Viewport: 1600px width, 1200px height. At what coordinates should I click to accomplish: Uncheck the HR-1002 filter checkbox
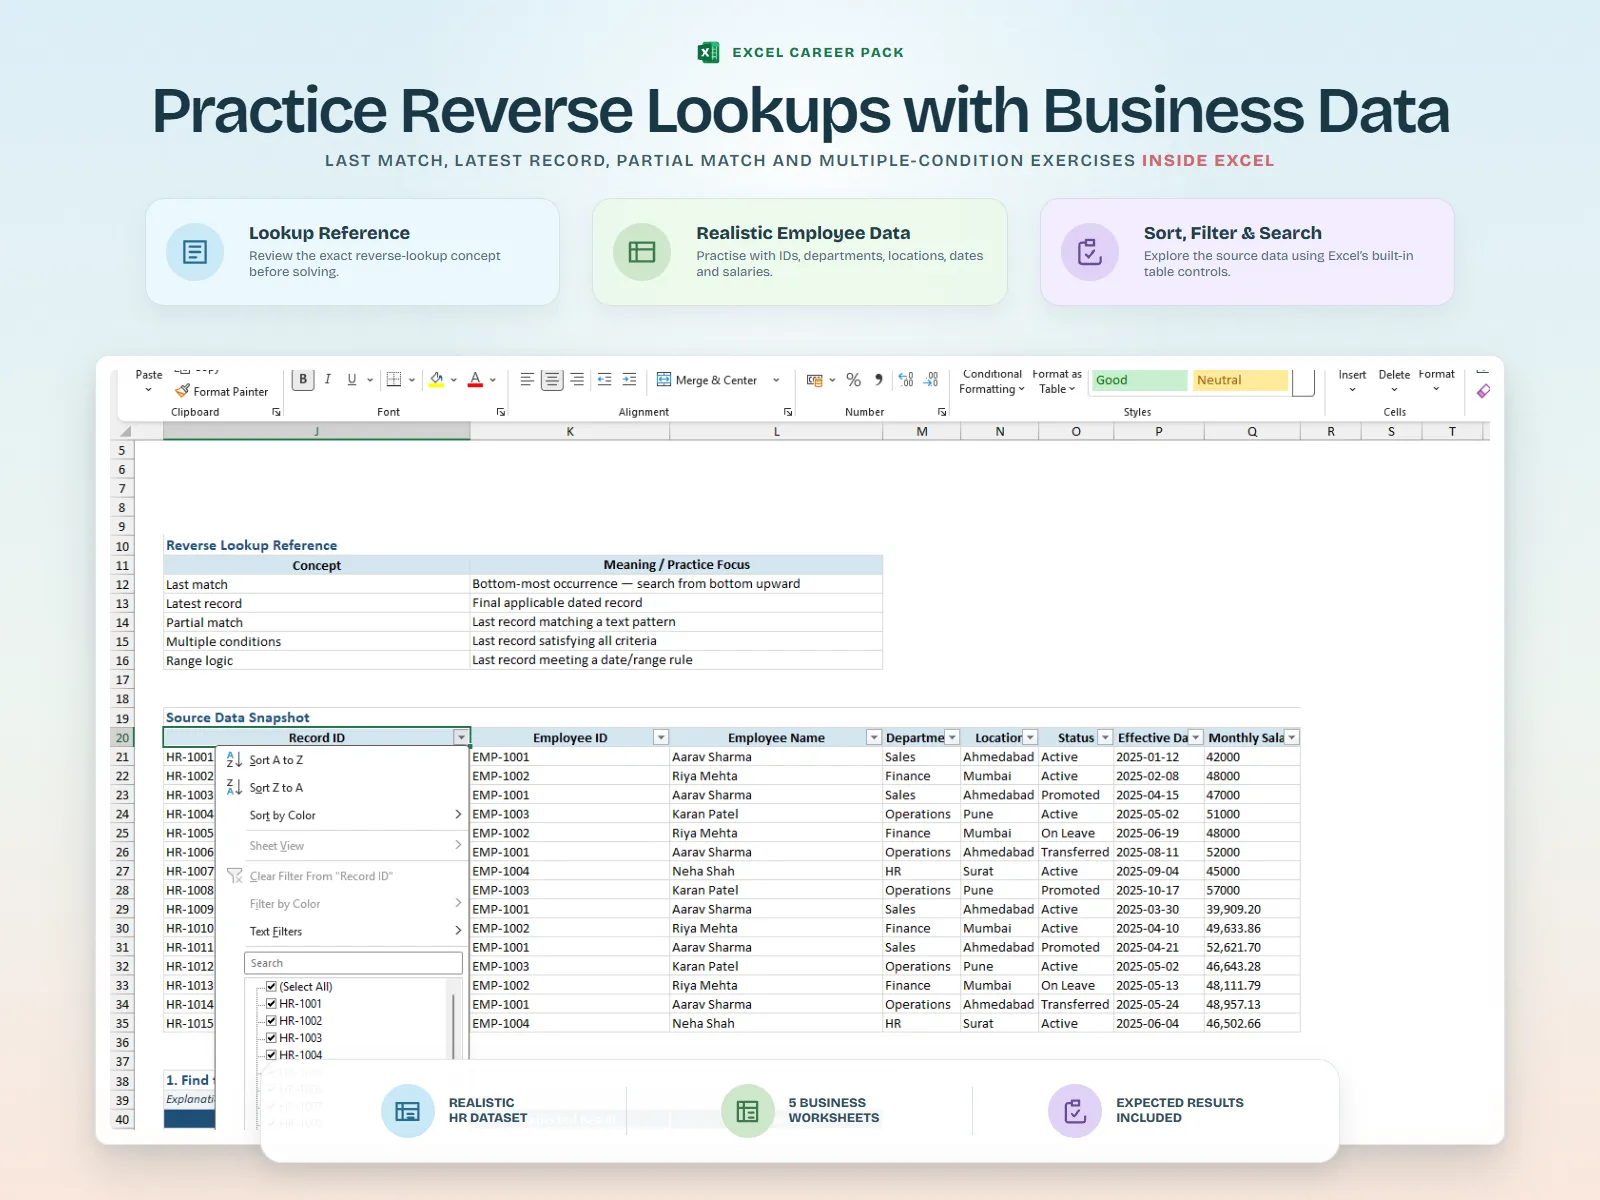point(271,1021)
